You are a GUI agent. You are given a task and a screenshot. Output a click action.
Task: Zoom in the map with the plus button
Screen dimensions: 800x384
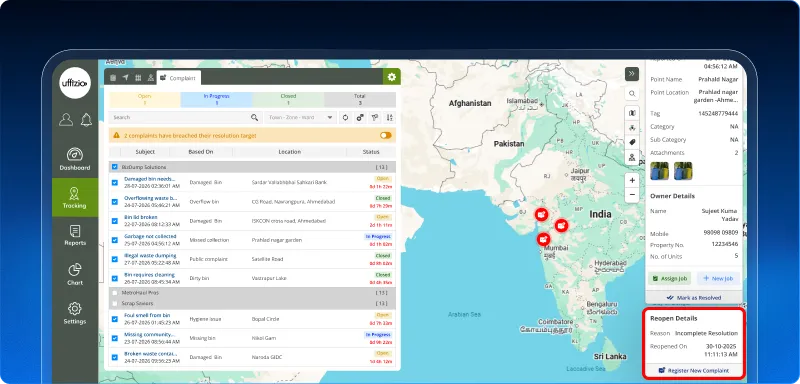pos(632,181)
